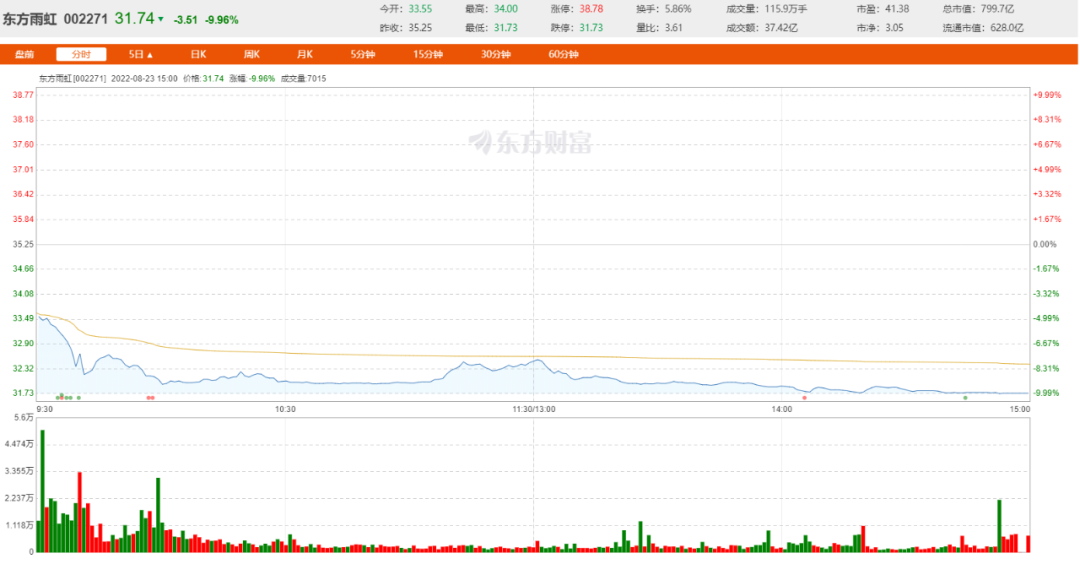Click the chart info line date 2022-08-23 15:00
The width and height of the screenshot is (1080, 564).
pyautogui.click(x=144, y=79)
